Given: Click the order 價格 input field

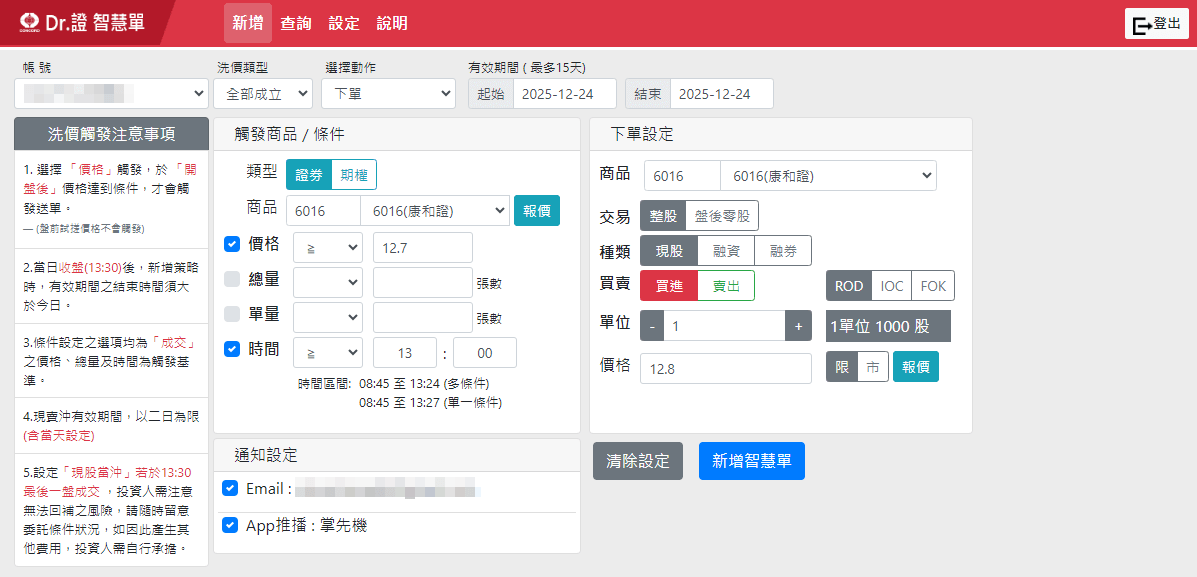Looking at the screenshot, I should 726,368.
